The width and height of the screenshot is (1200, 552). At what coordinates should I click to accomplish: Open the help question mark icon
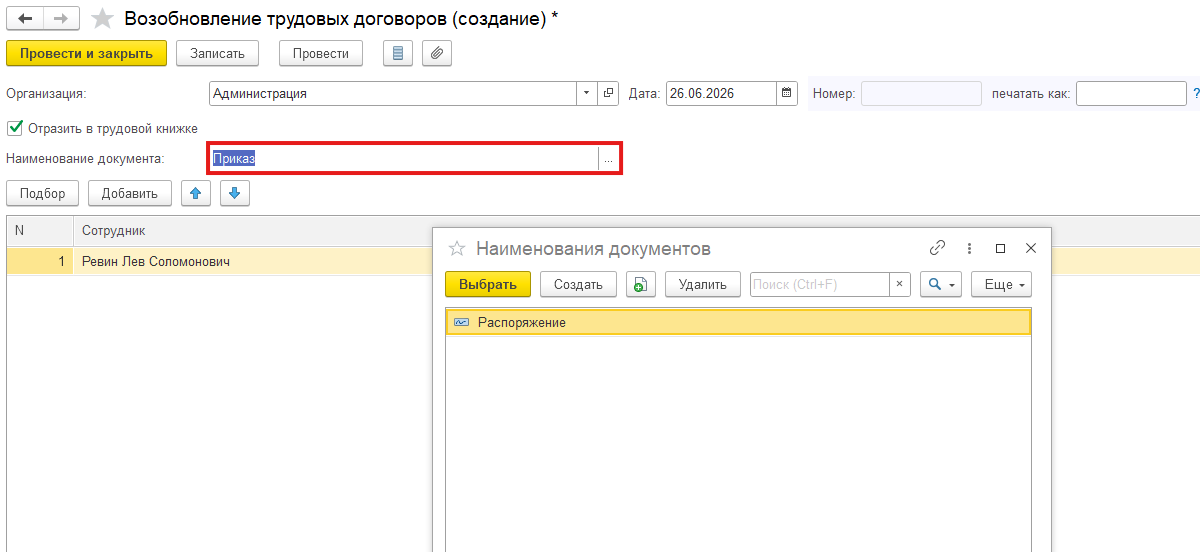(1195, 93)
